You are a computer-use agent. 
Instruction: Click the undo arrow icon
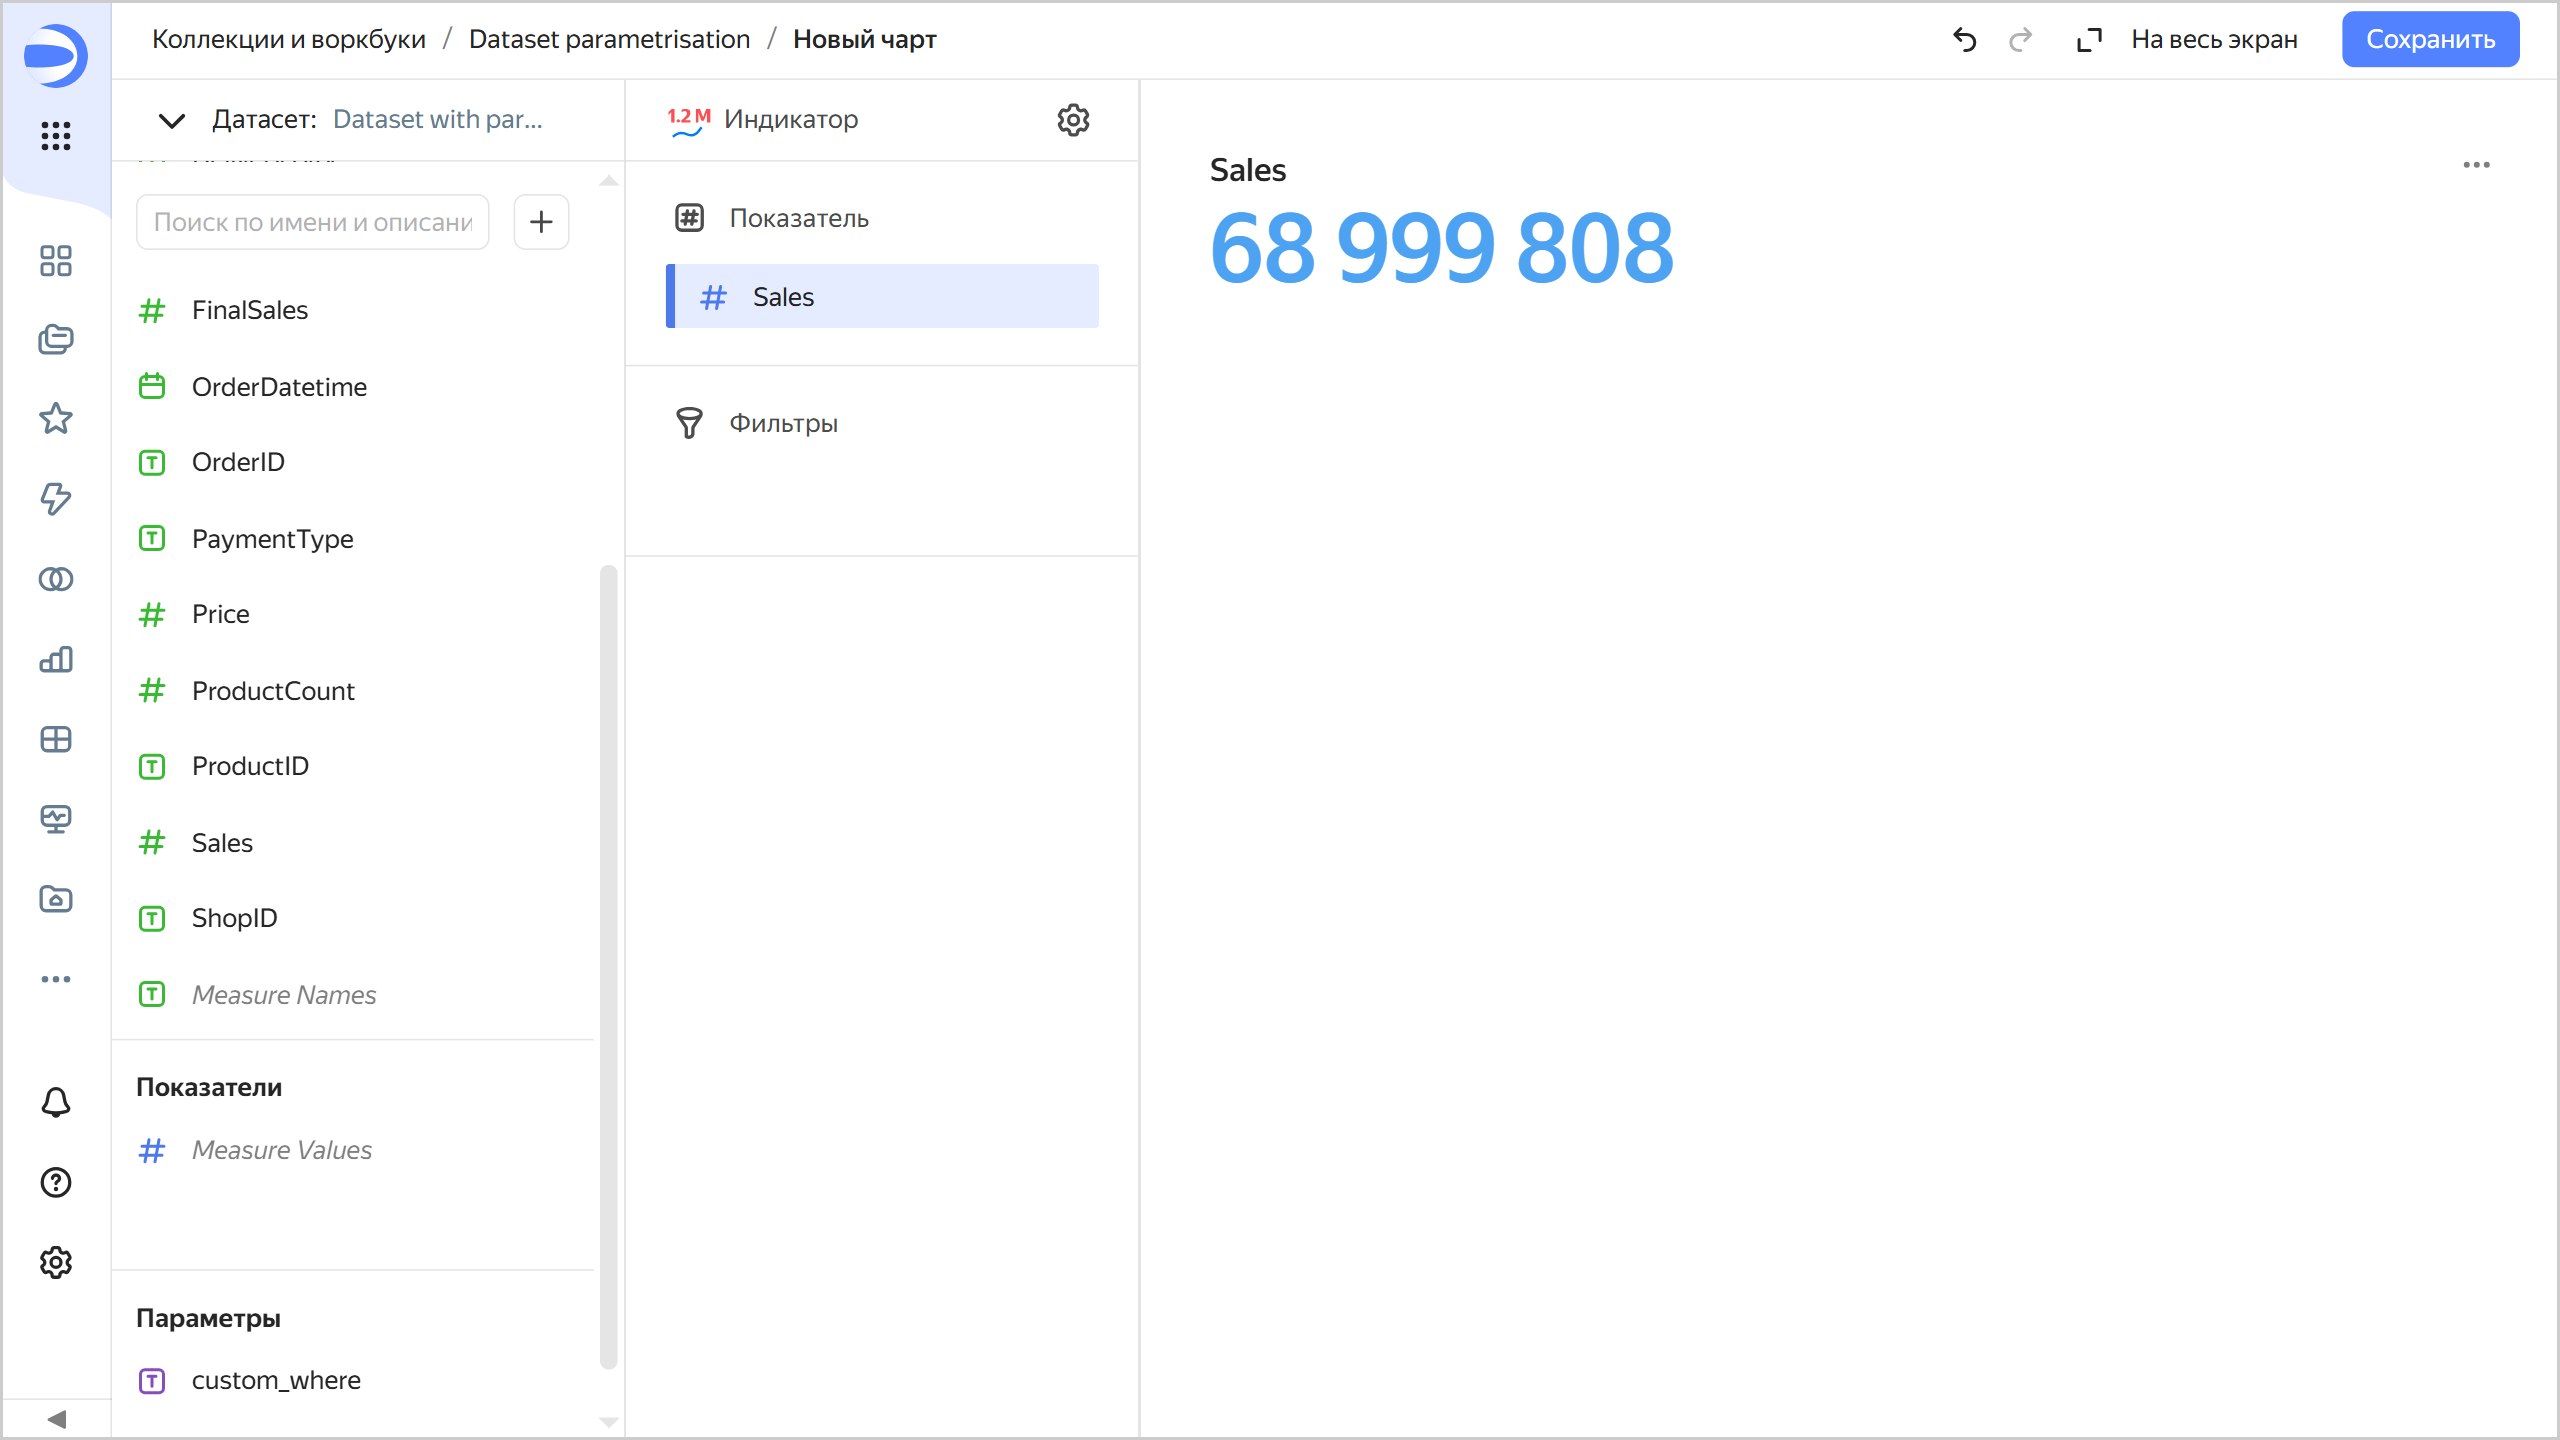(1964, 40)
